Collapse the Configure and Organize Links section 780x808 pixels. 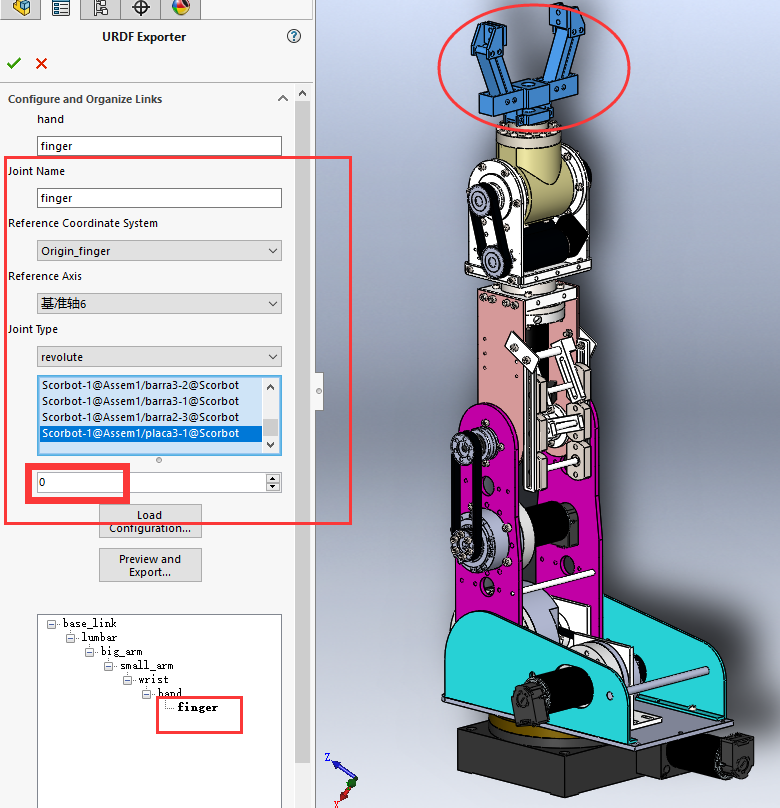(x=283, y=98)
